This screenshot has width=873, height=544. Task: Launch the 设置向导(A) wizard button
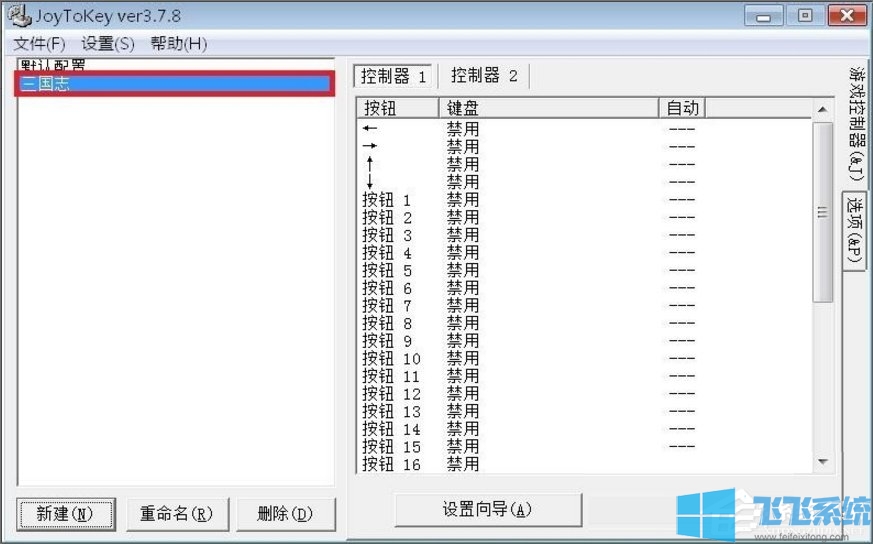pyautogui.click(x=487, y=509)
